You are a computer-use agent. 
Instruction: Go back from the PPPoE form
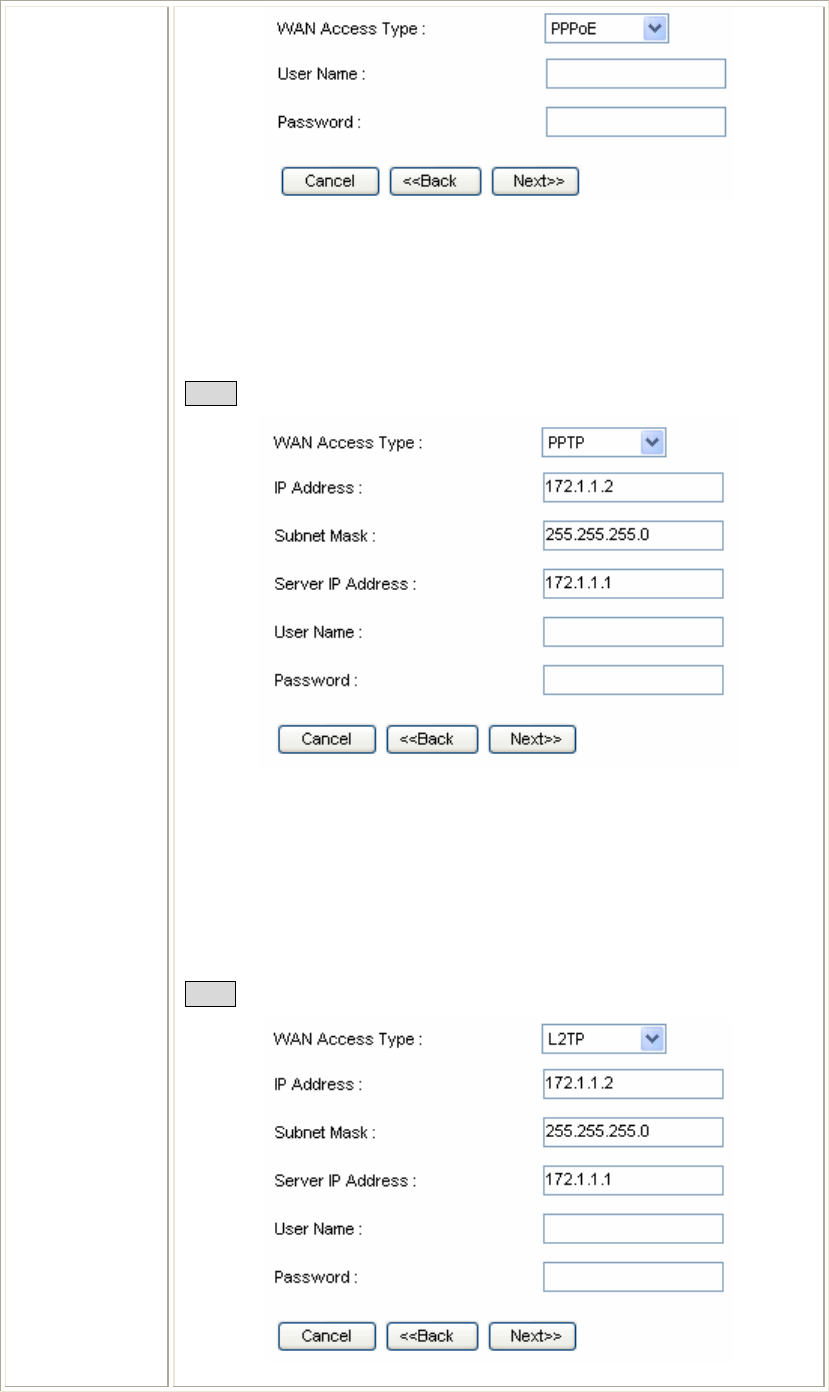click(435, 181)
